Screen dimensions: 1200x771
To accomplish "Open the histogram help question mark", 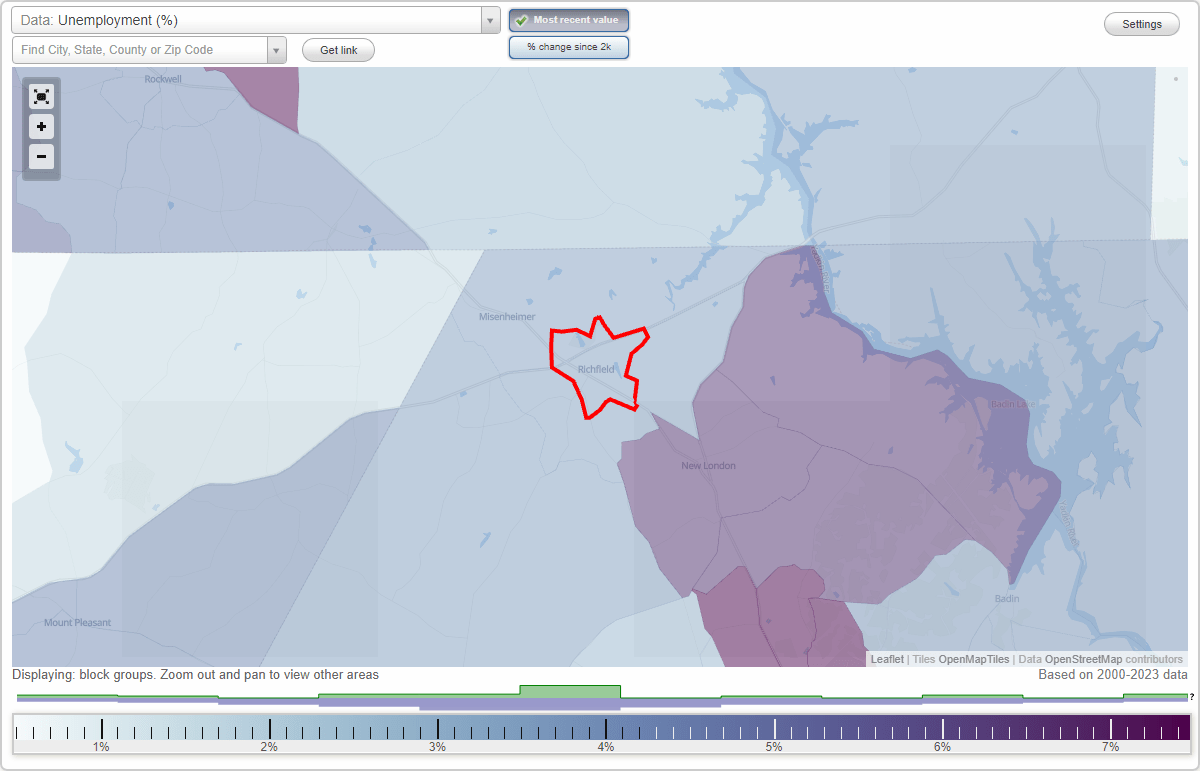I will (x=1191, y=697).
